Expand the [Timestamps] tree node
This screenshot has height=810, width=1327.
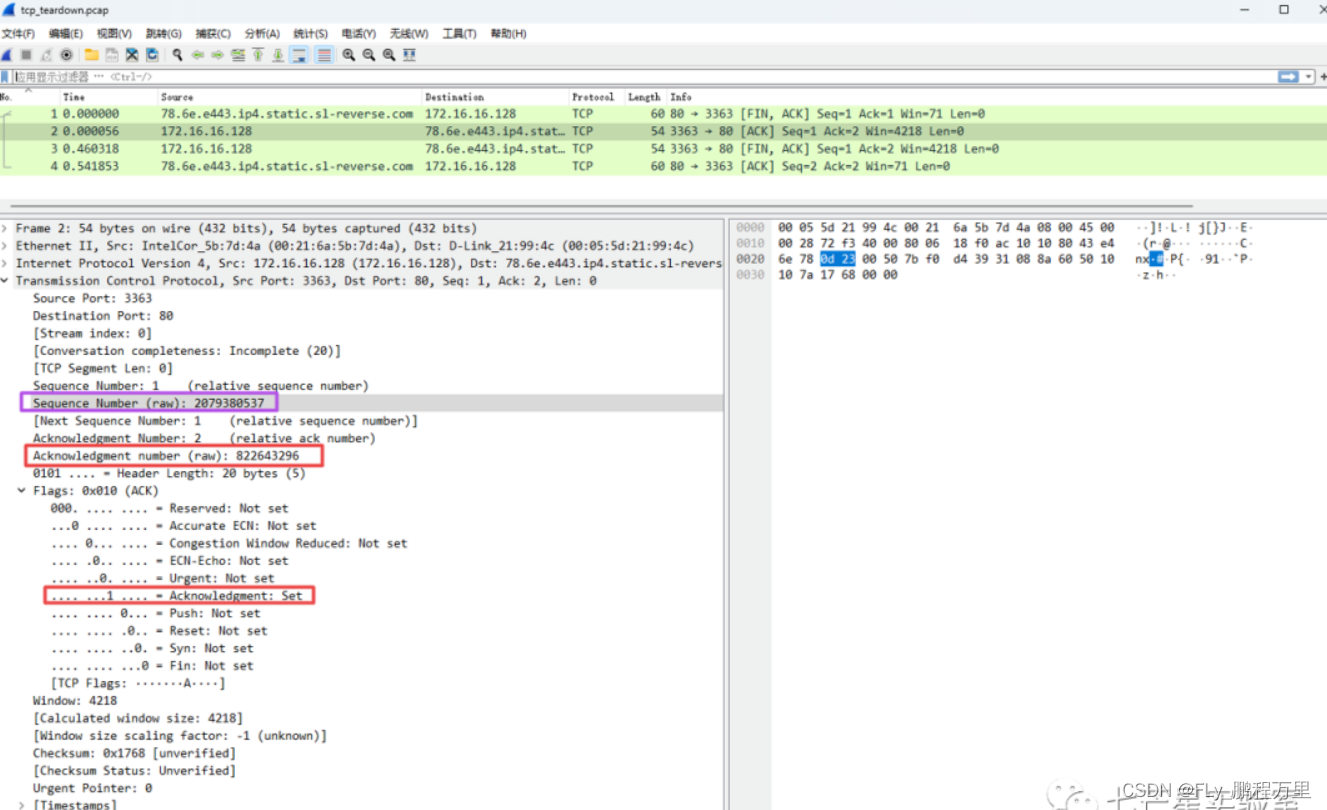[22, 804]
